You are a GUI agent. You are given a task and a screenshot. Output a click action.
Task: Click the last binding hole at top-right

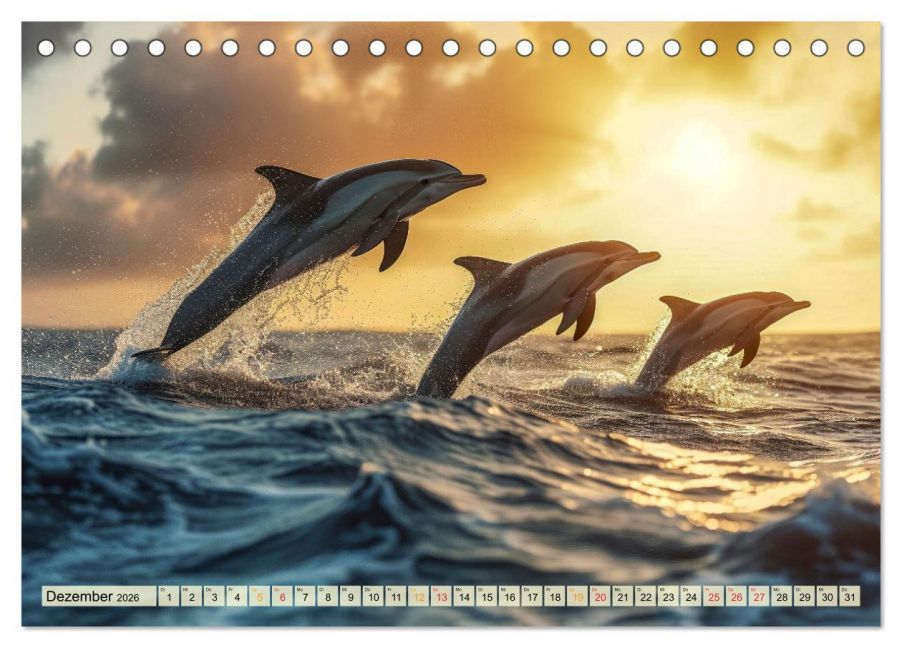(856, 48)
